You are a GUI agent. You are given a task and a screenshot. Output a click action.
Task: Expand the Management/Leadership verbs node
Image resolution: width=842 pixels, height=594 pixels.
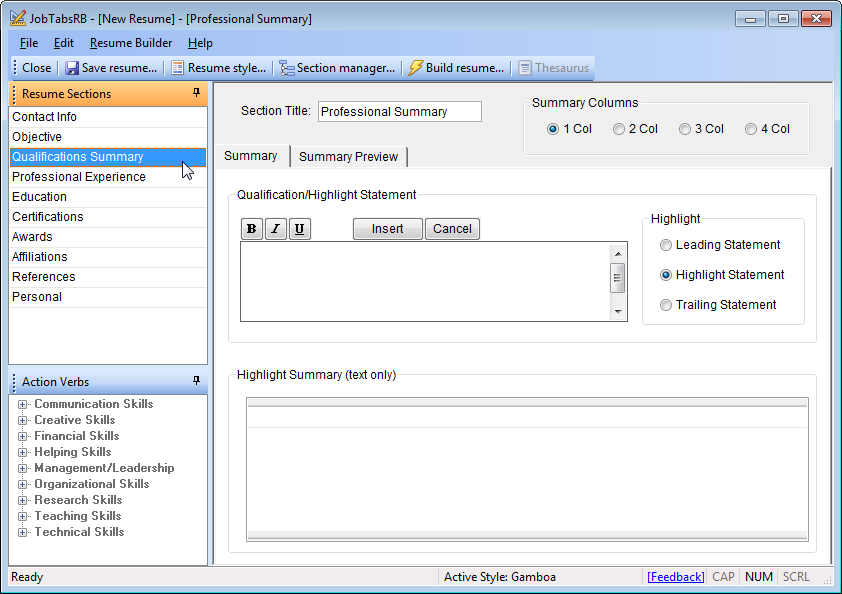coord(23,469)
